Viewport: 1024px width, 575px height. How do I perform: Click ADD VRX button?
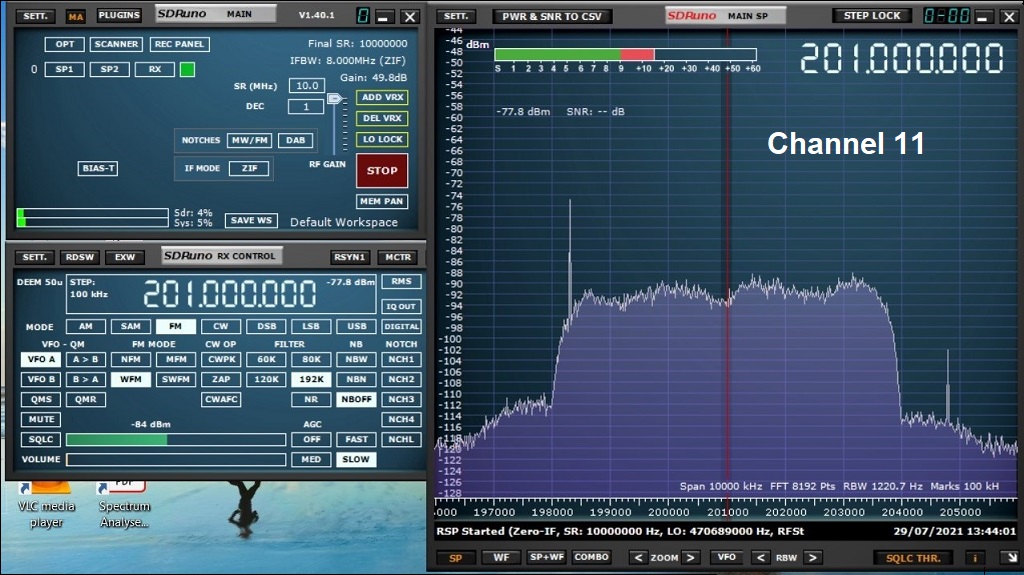pos(383,97)
